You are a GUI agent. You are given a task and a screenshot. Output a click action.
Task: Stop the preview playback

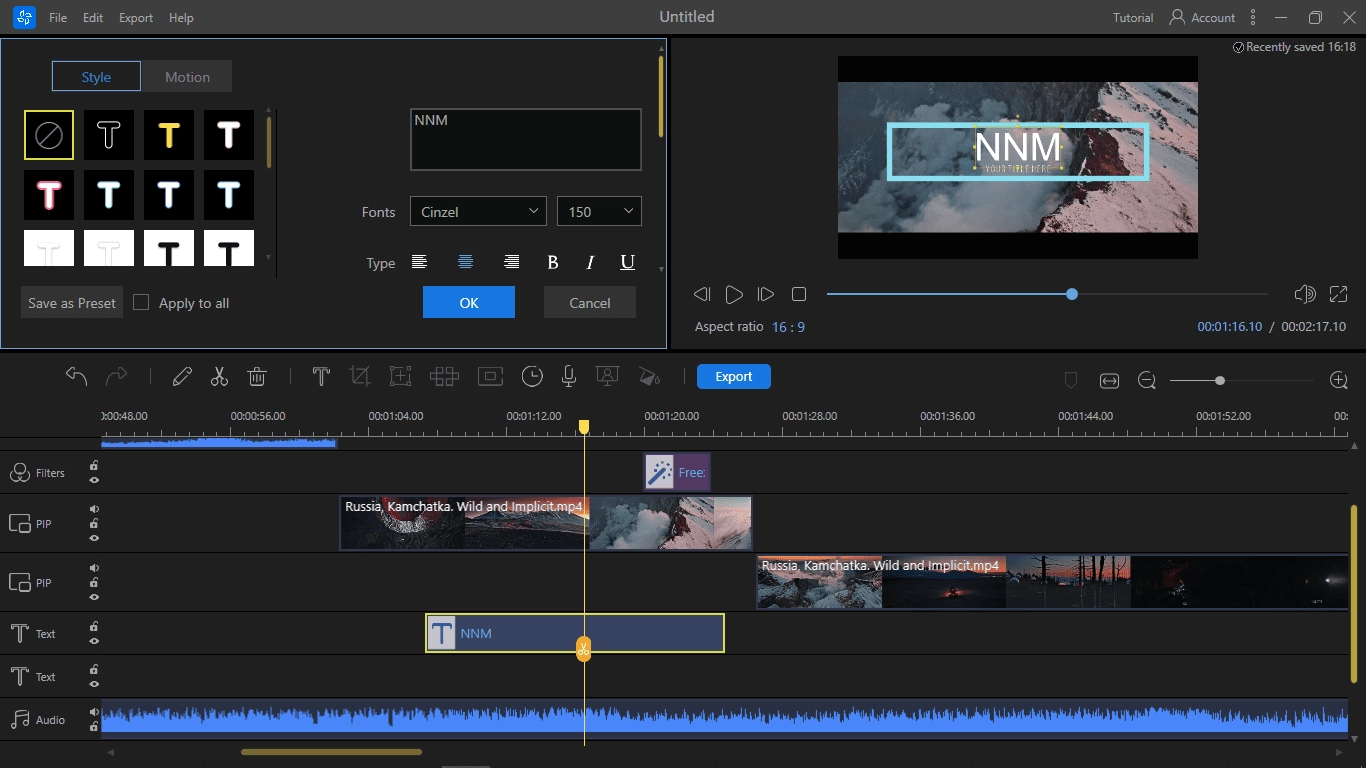[799, 294]
